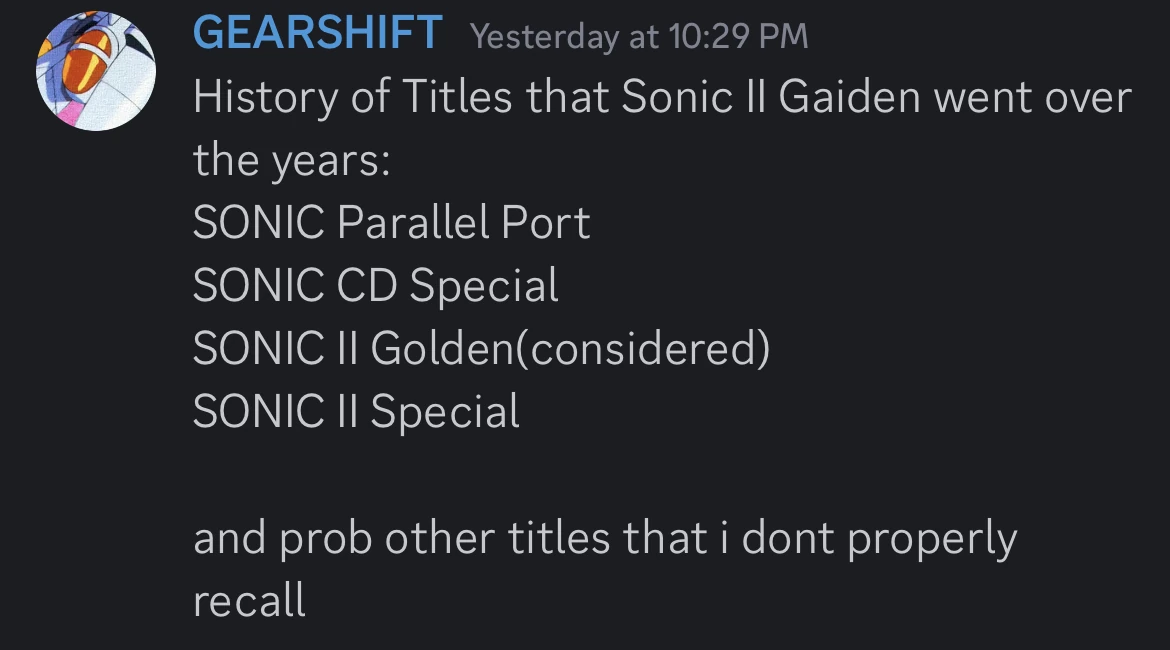Screen dimensions: 1170x650
Task: Click GEARSHIFT's robot profile avatar
Action: 96,73
